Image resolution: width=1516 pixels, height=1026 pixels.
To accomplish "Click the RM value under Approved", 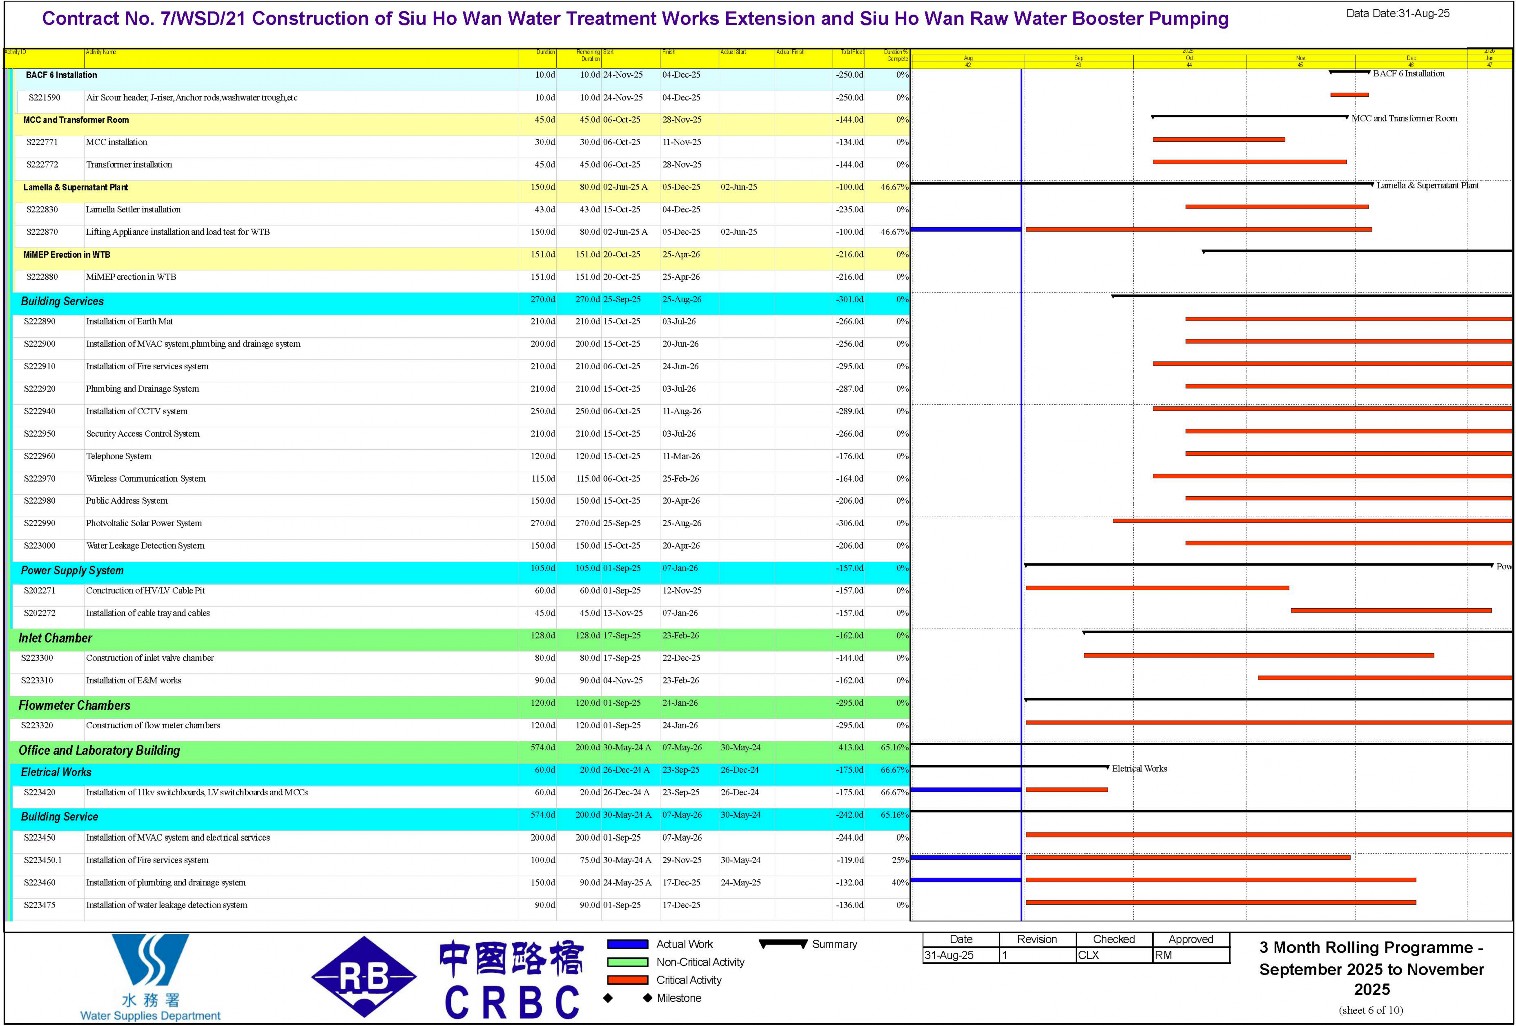I will coord(1163,955).
